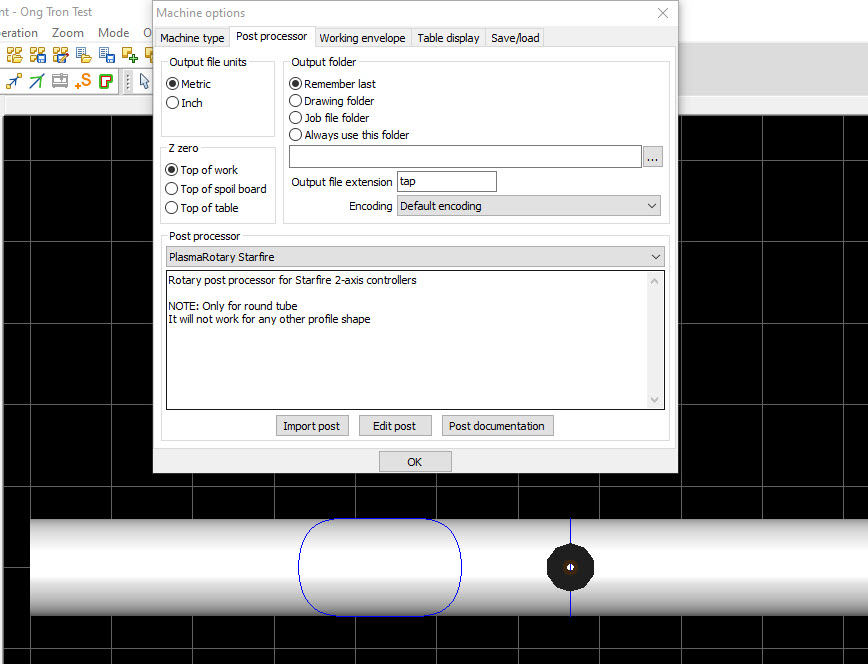
Task: Choose Always use this folder option
Action: coord(295,135)
